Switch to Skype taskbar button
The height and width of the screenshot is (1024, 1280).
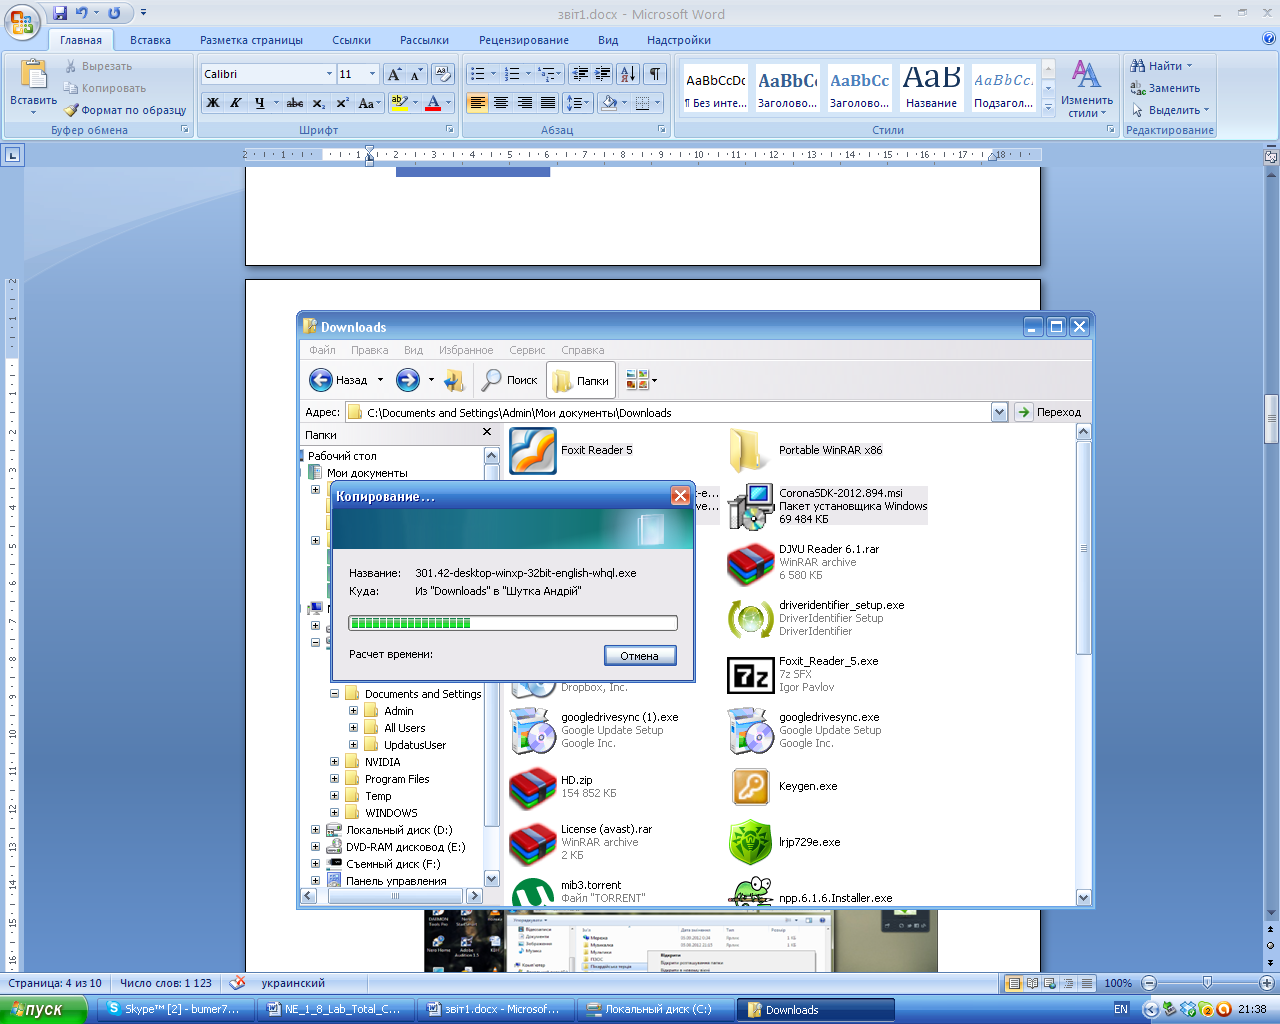(176, 1009)
